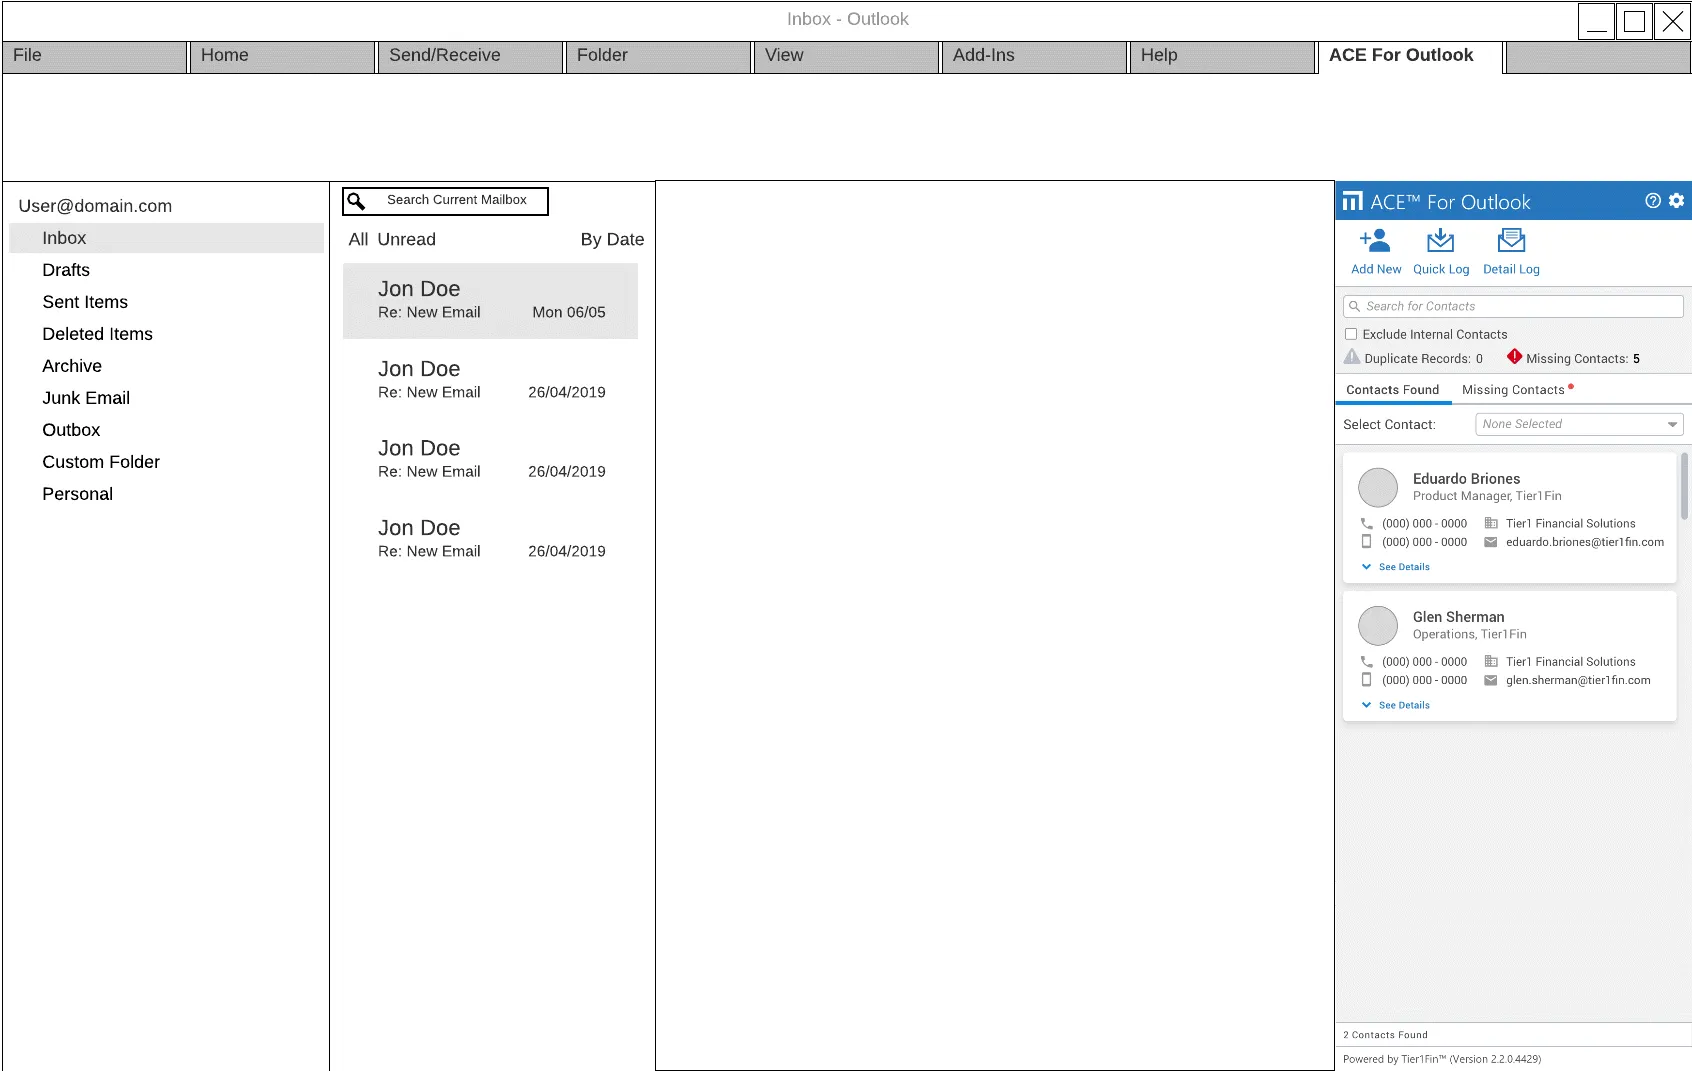Click the envelope icon beside eduardo.briones email
Viewport: 1692px width, 1071px height.
pos(1490,542)
